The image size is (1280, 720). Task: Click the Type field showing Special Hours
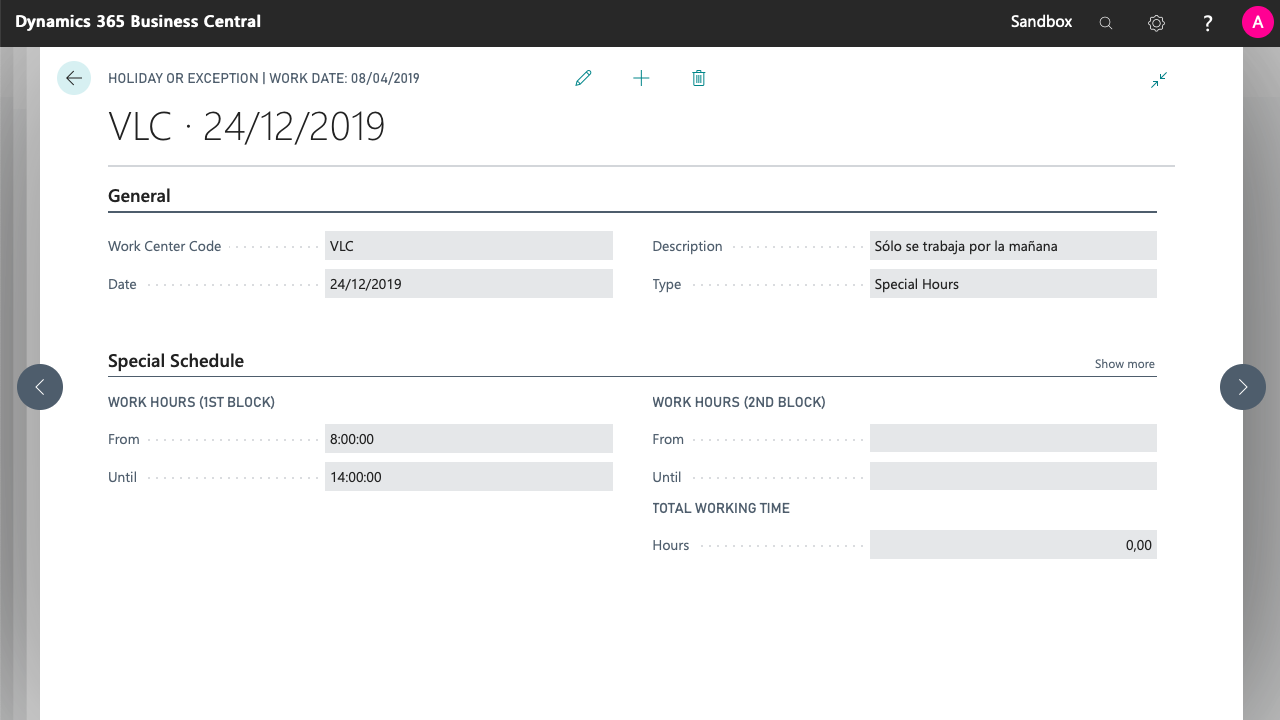click(1012, 284)
